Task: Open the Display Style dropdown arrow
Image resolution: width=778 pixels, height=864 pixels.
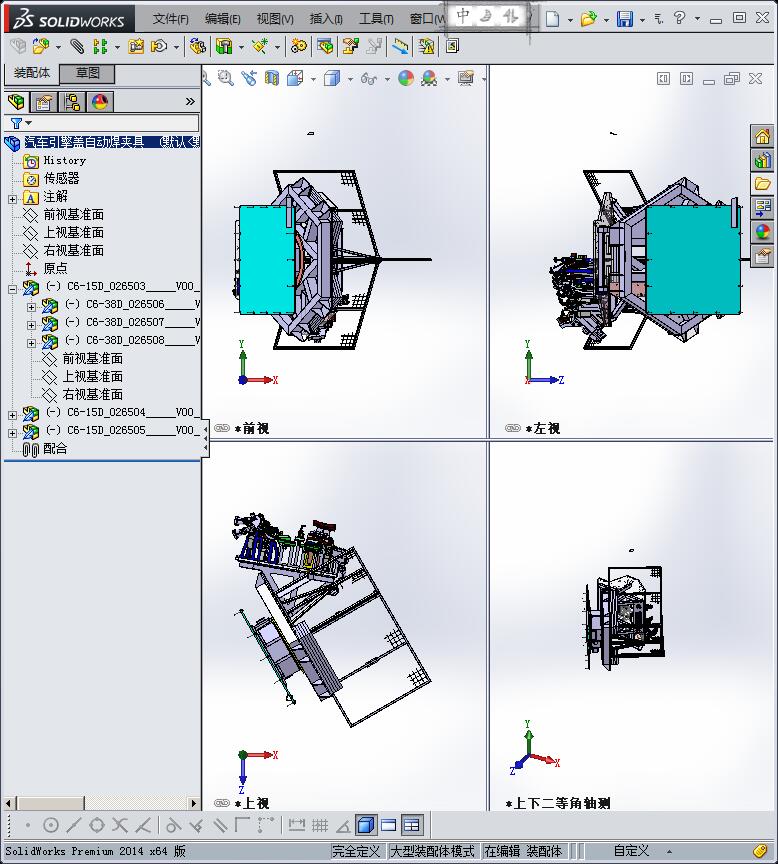Action: coord(350,79)
